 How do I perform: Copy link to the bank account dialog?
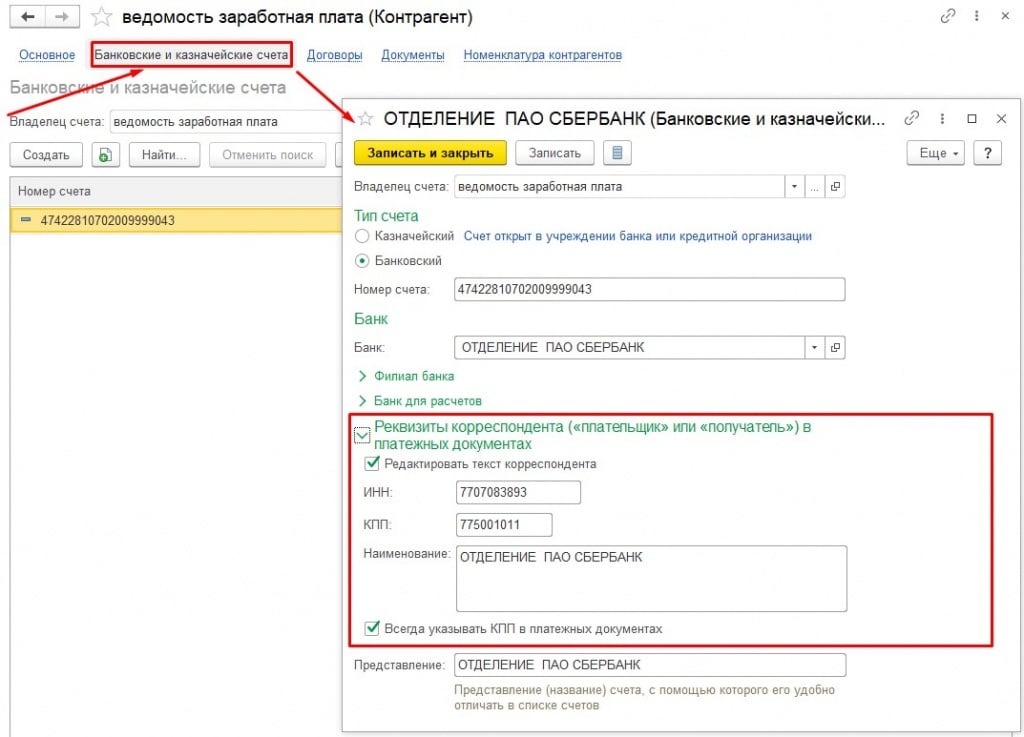point(911,118)
